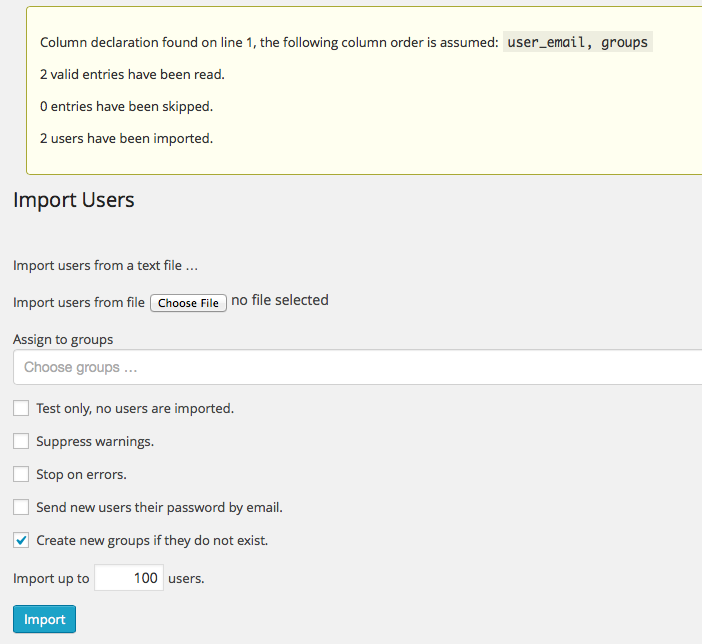Screen dimensions: 702x644
Task: Click the 'Test only, no users are imported' label
Action: click(x=135, y=408)
